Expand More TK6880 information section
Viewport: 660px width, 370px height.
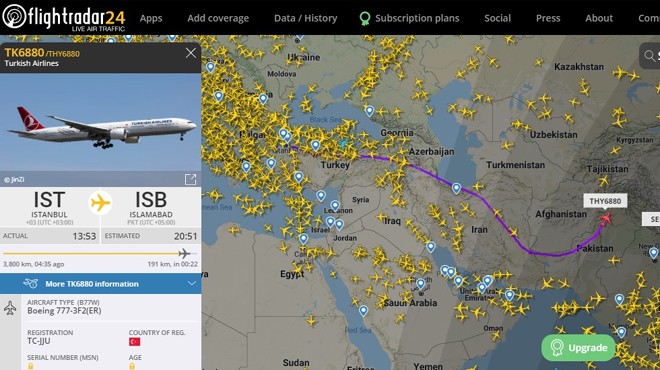pyautogui.click(x=101, y=284)
